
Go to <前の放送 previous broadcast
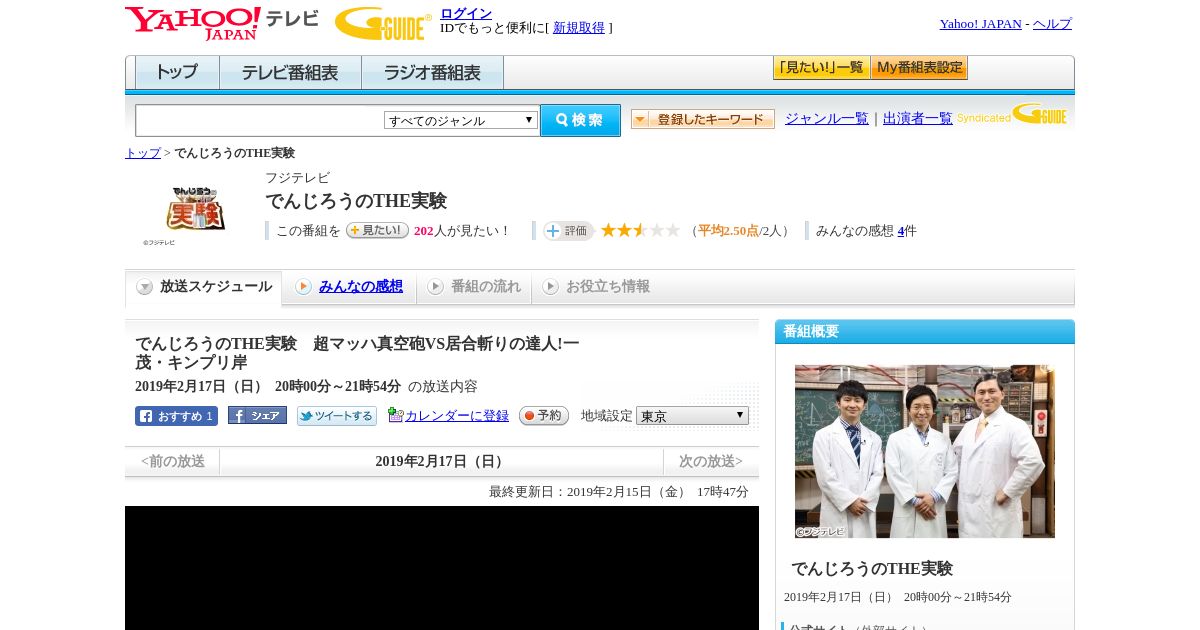click(173, 461)
